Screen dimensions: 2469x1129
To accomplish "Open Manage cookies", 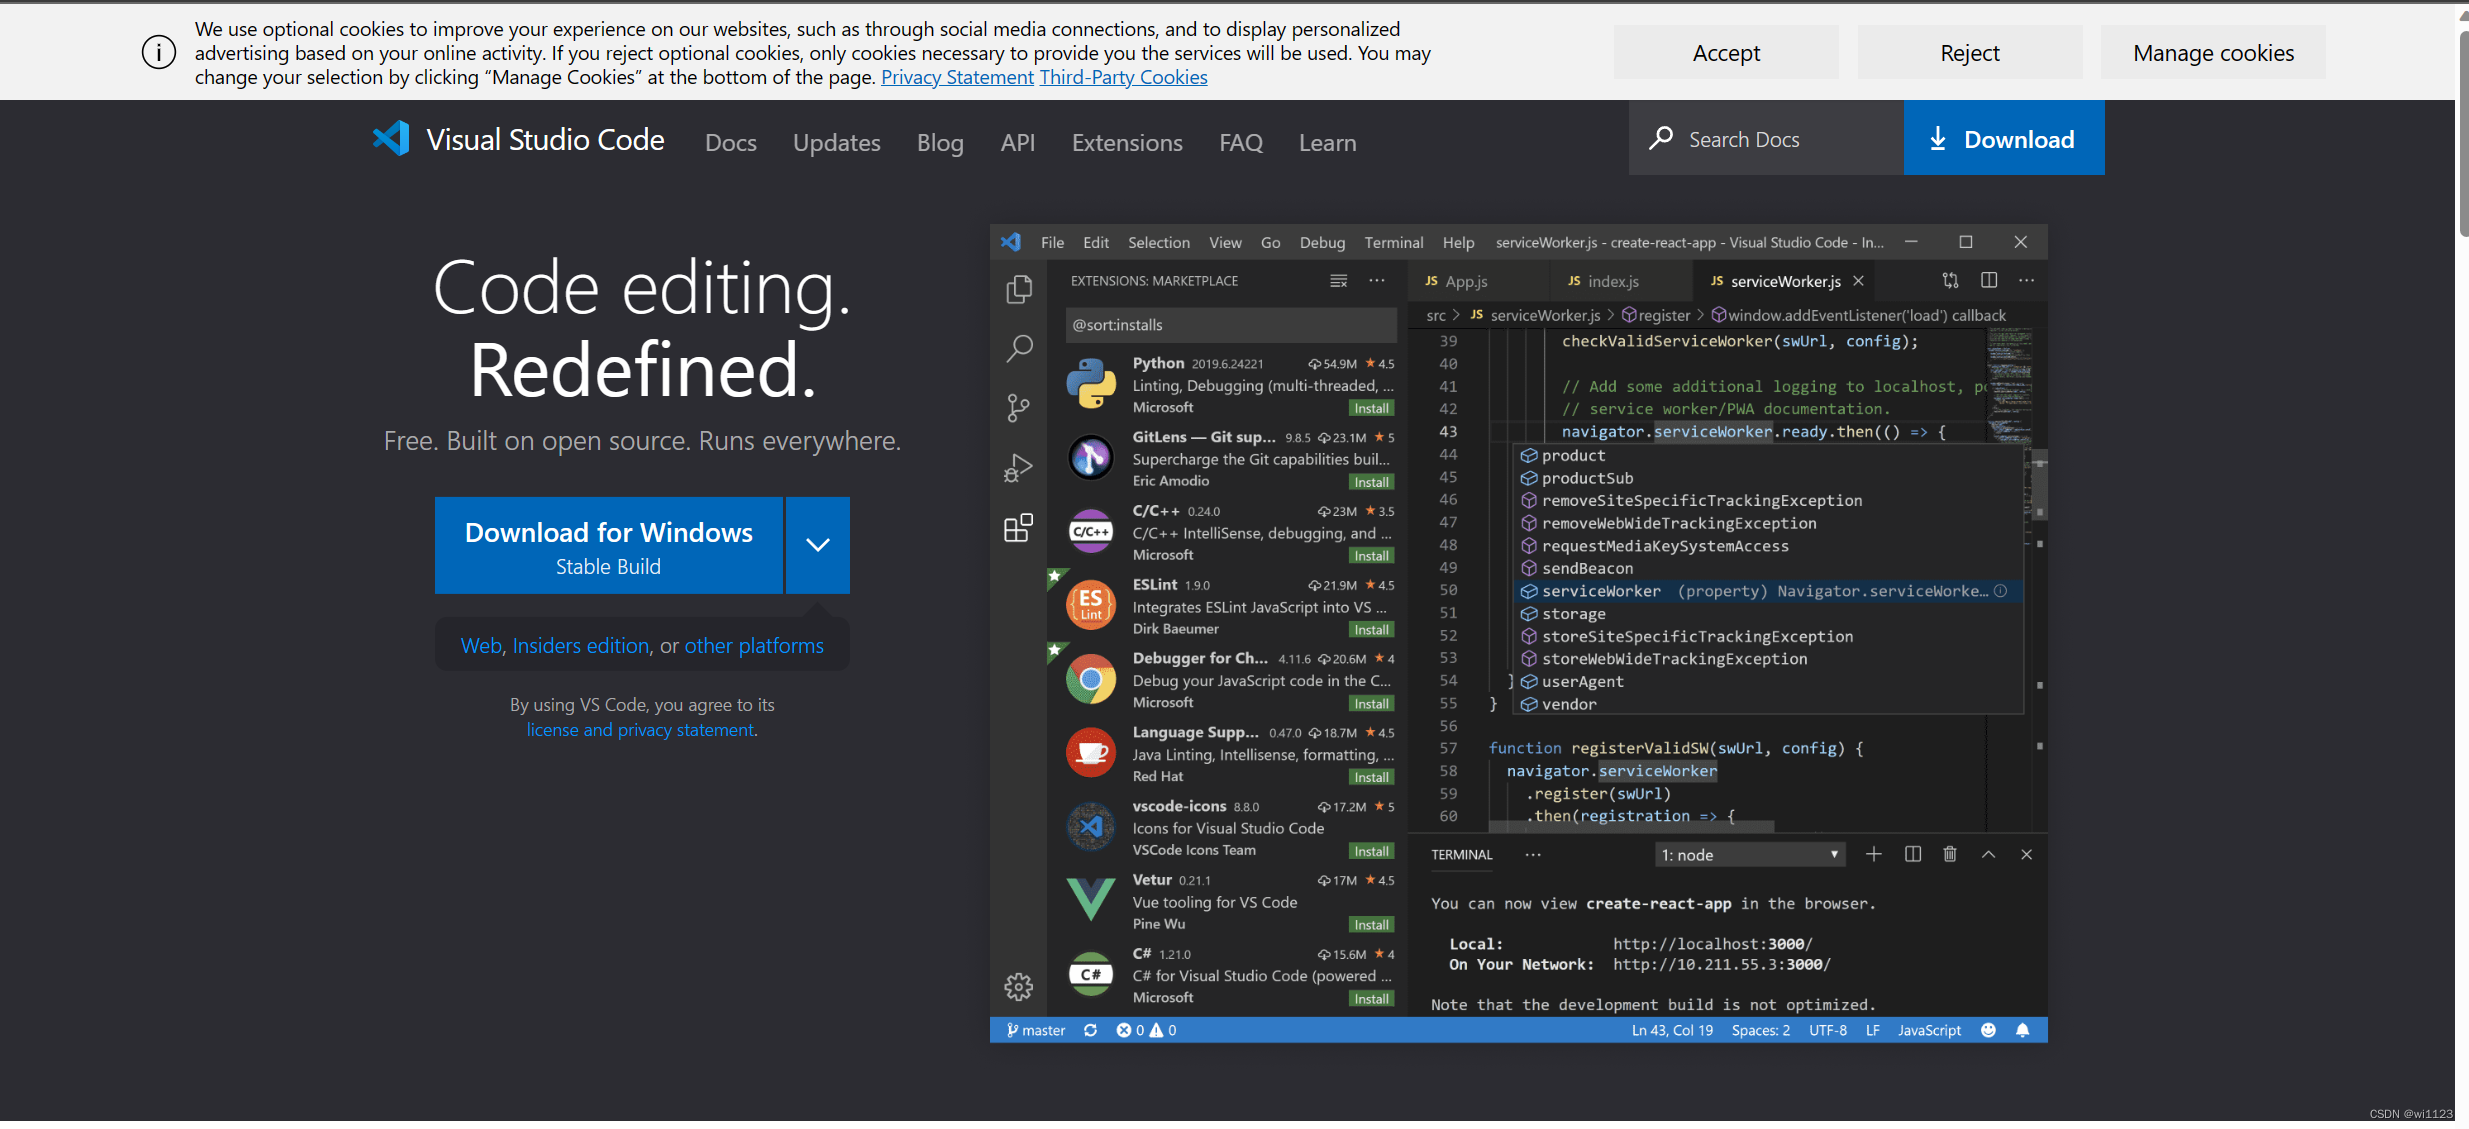I will [2213, 53].
